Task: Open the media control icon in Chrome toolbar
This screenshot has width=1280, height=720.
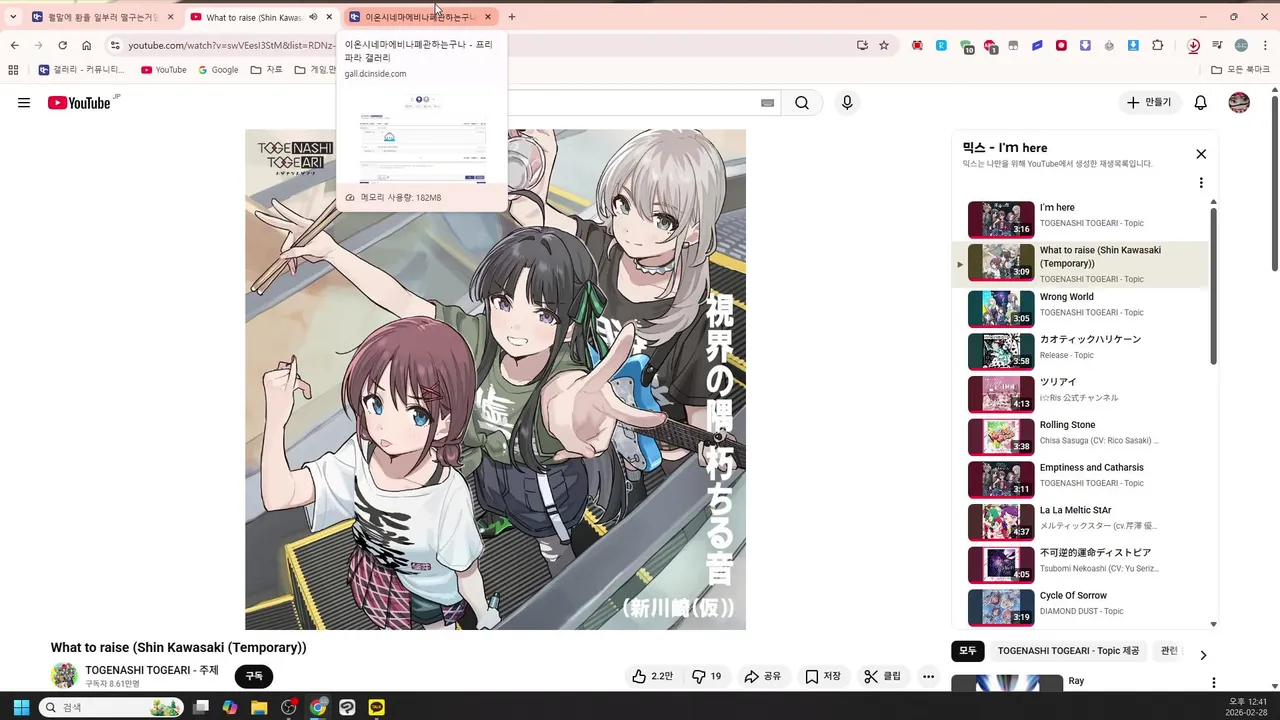Action: [1217, 45]
